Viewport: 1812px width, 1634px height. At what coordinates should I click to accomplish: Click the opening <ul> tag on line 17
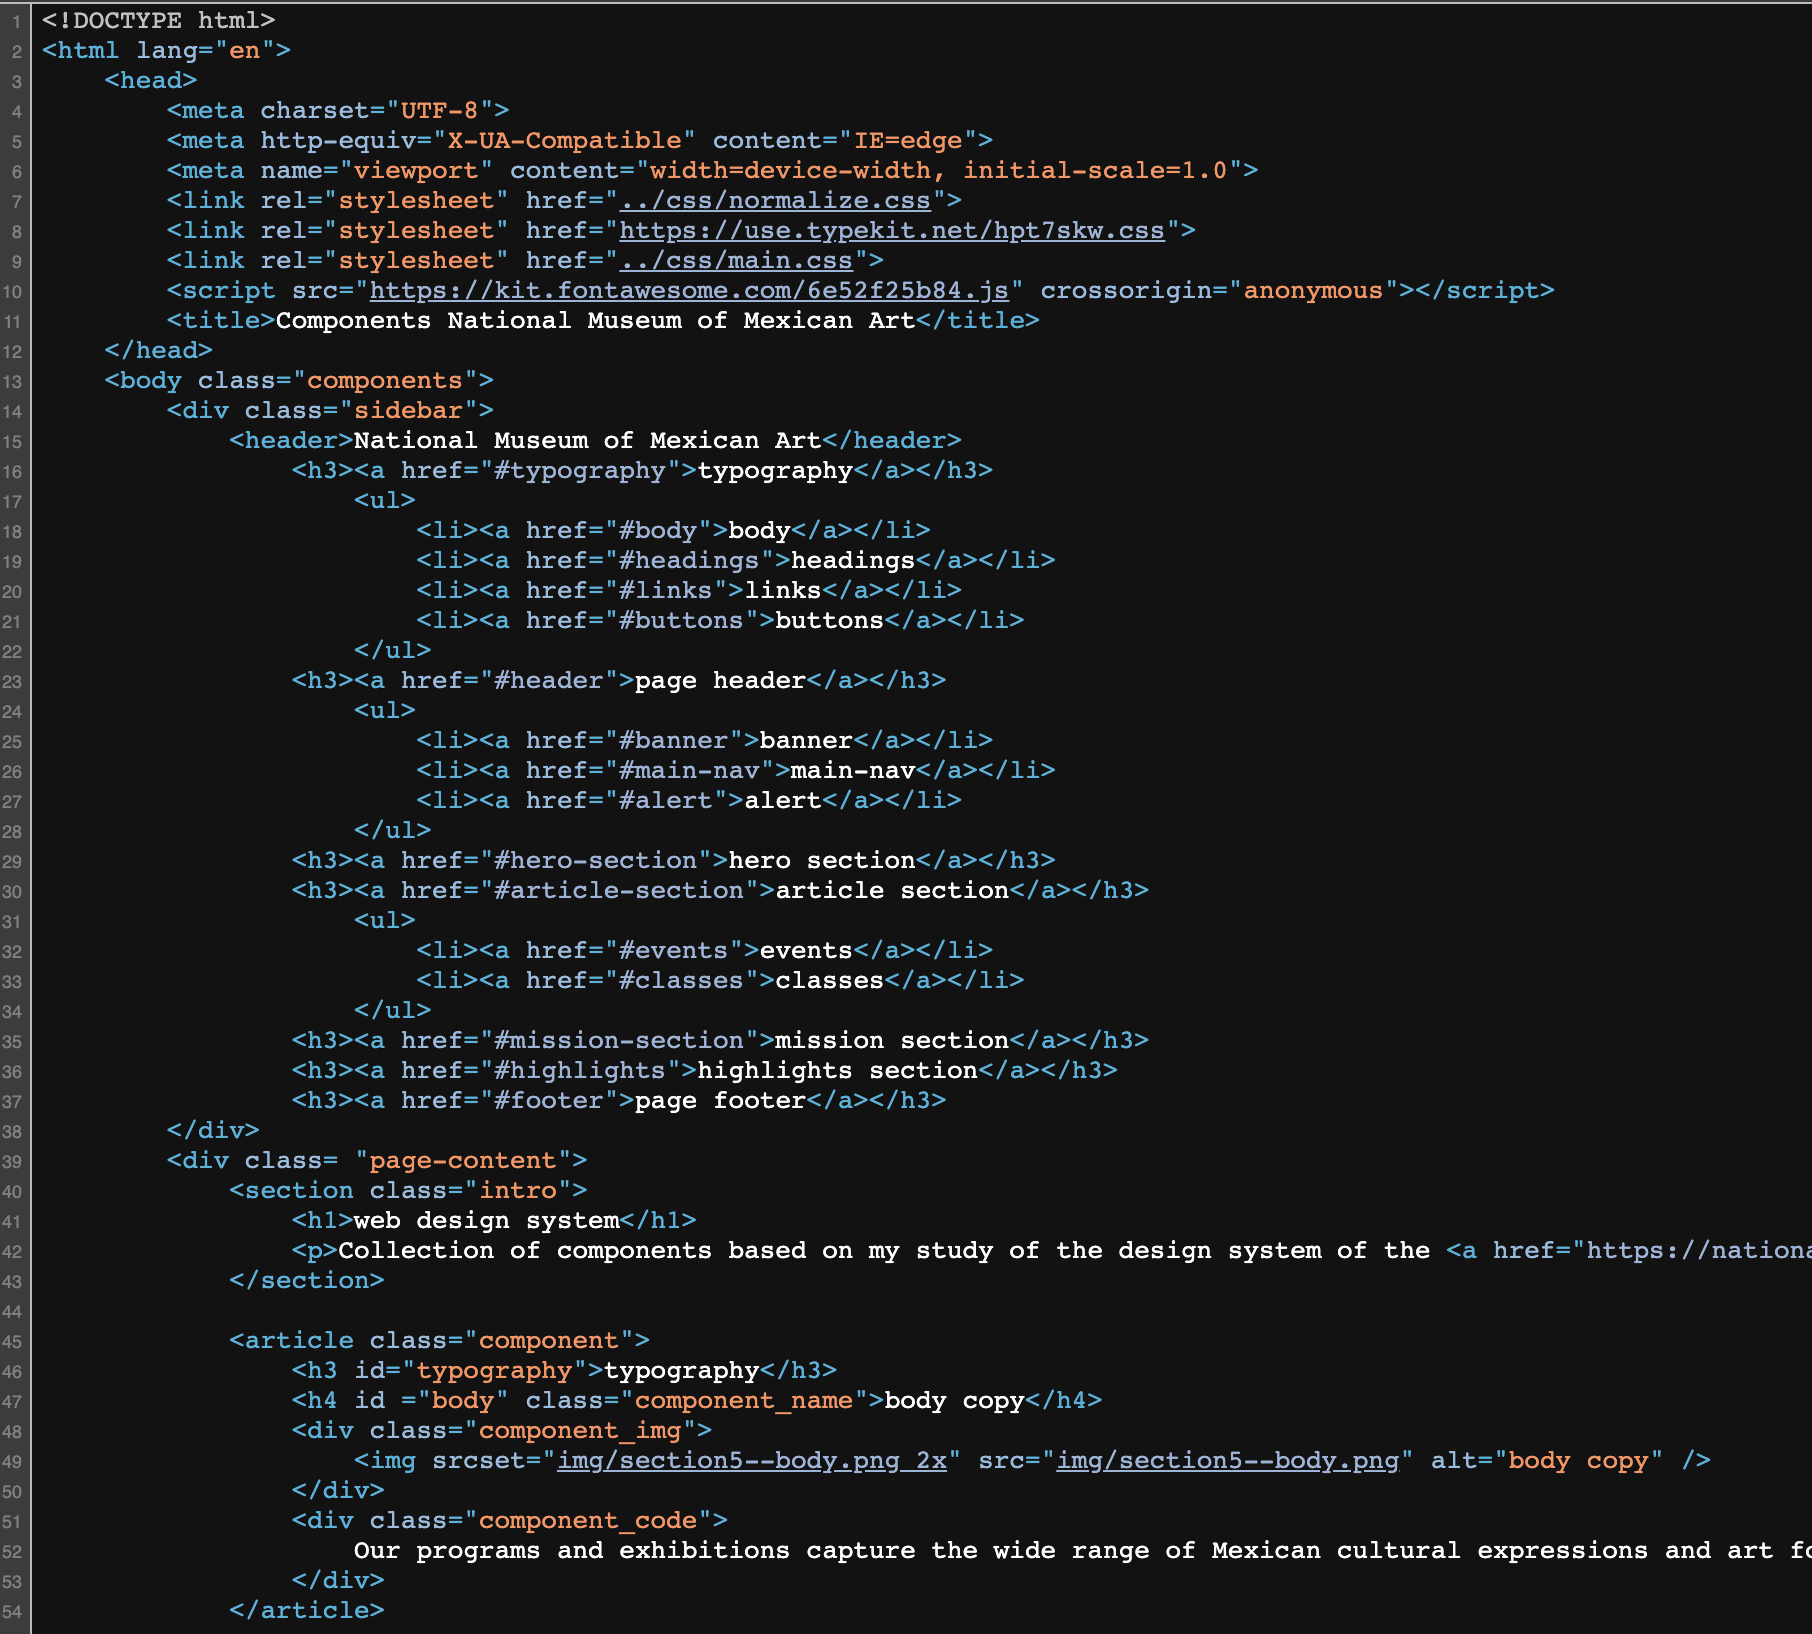pos(385,500)
